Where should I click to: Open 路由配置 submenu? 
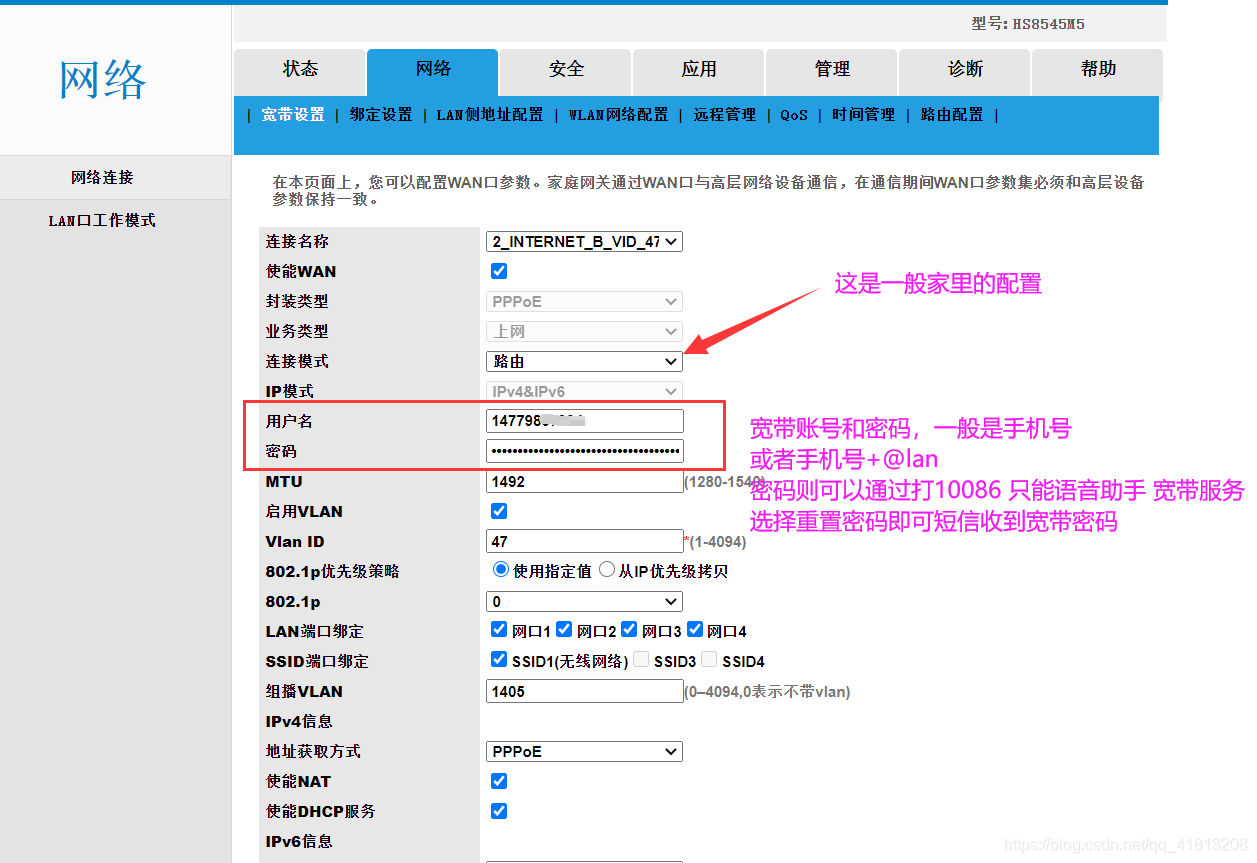[x=952, y=115]
